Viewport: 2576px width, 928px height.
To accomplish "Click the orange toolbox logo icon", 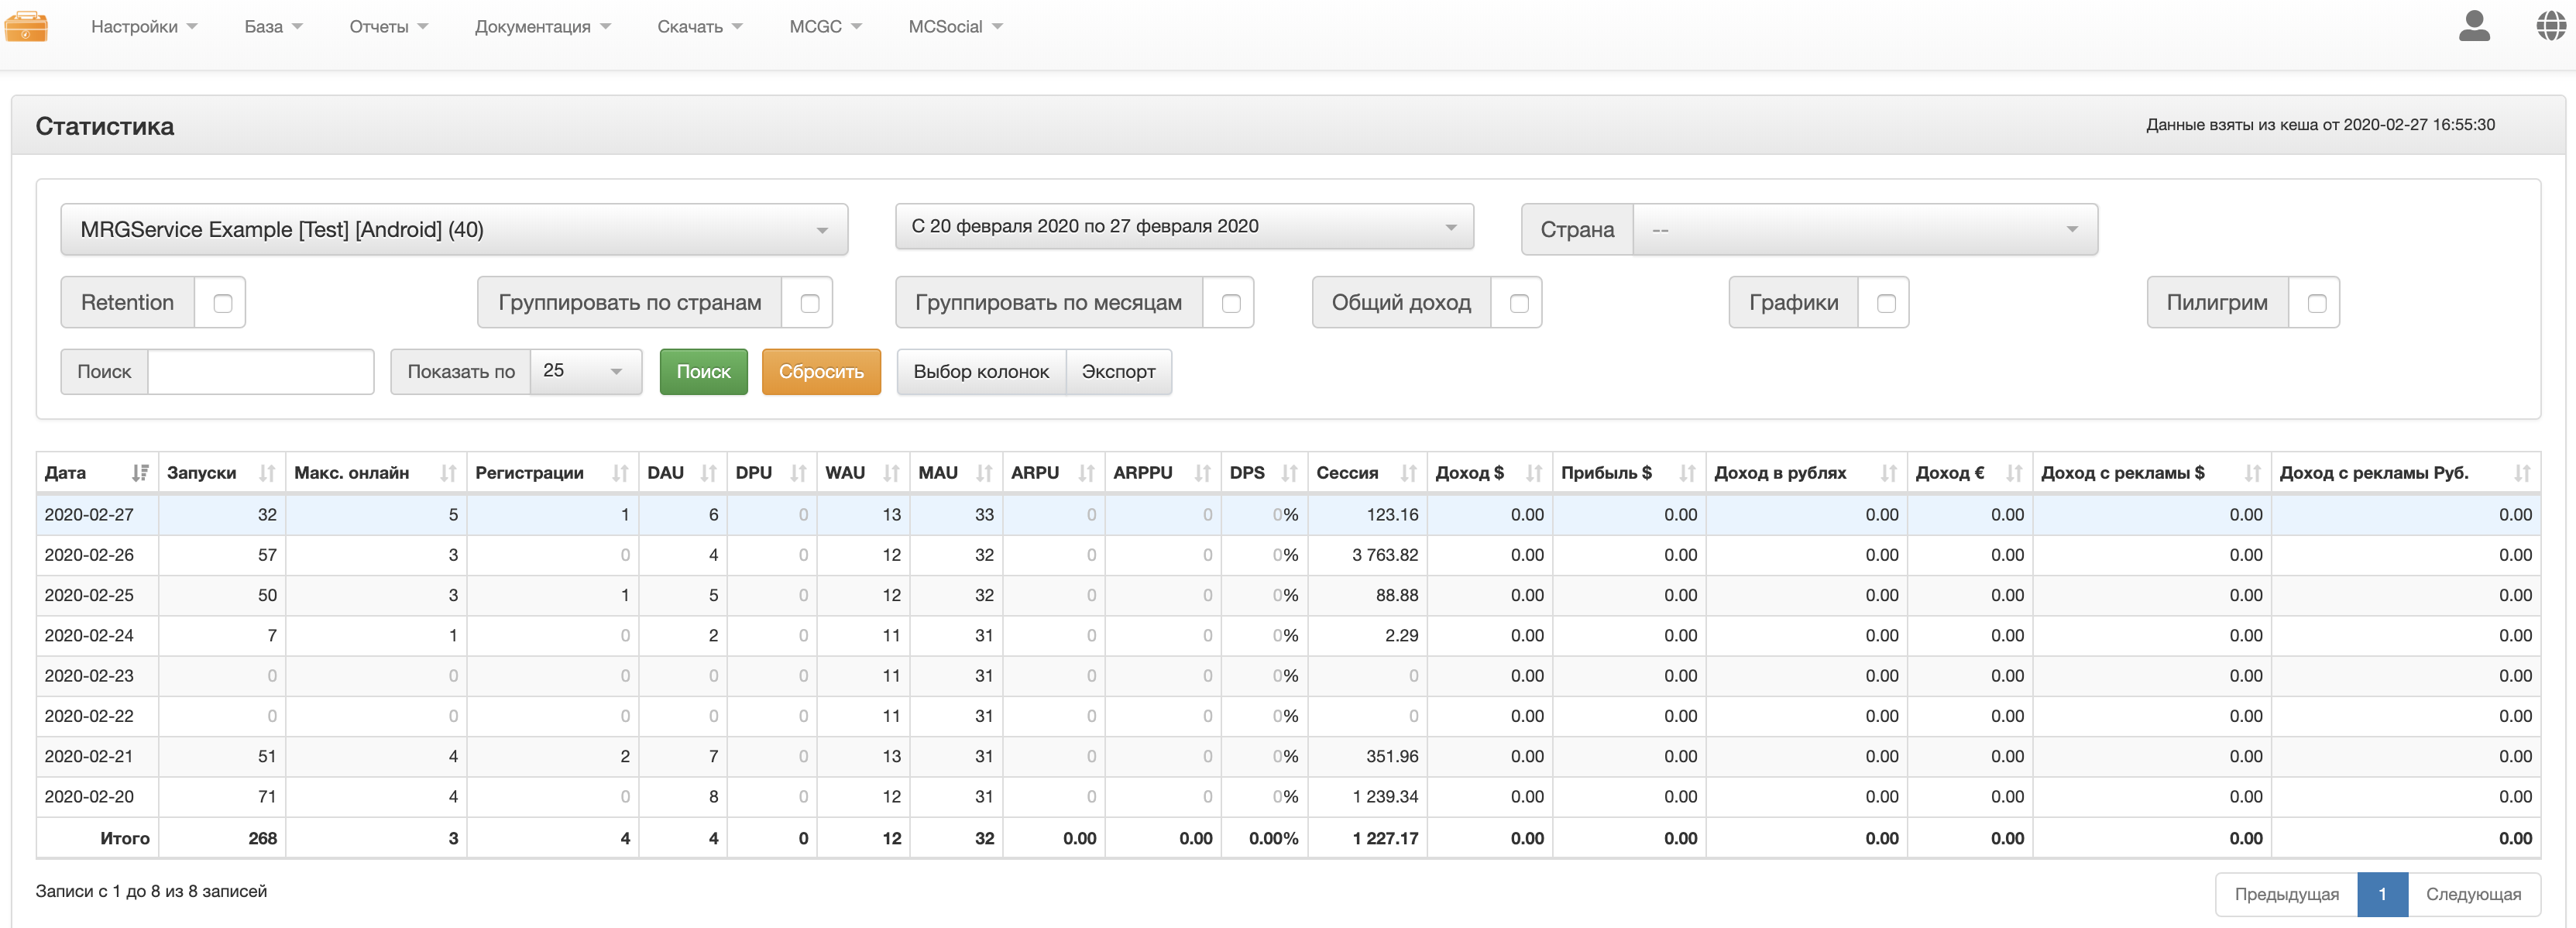I will pyautogui.click(x=26, y=26).
